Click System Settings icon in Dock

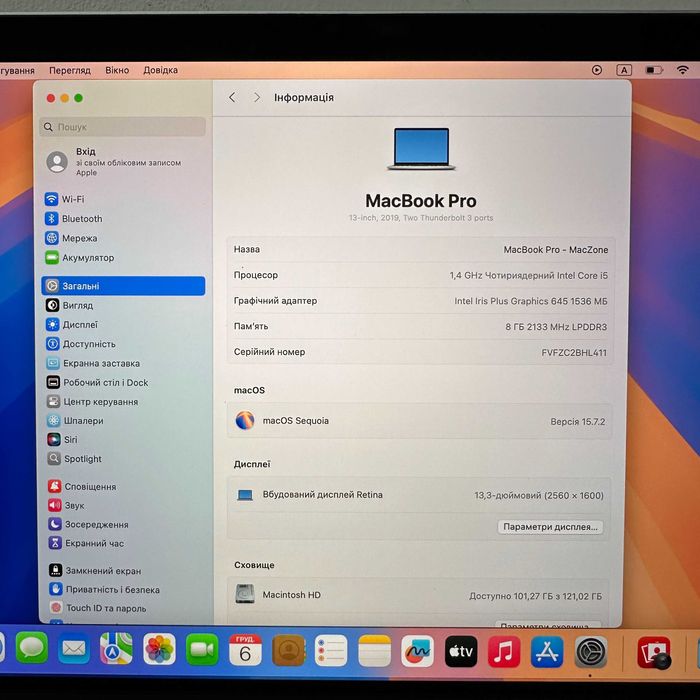click(x=591, y=653)
